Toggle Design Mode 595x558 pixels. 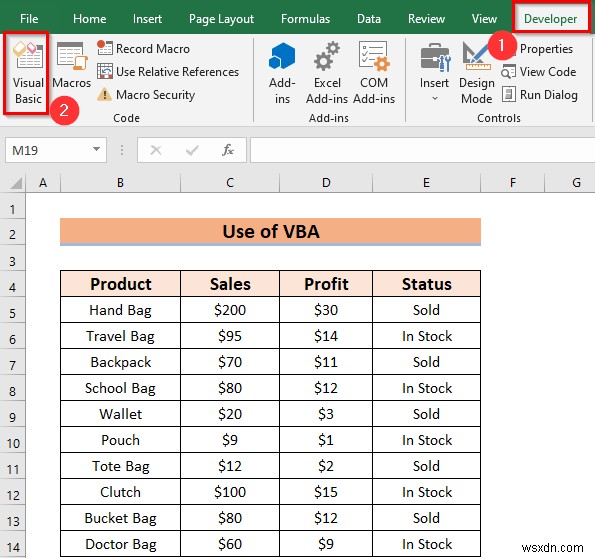pos(477,73)
